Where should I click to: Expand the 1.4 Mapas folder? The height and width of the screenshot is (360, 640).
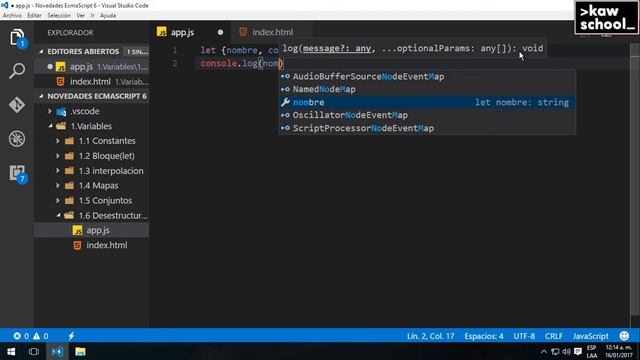58,186
